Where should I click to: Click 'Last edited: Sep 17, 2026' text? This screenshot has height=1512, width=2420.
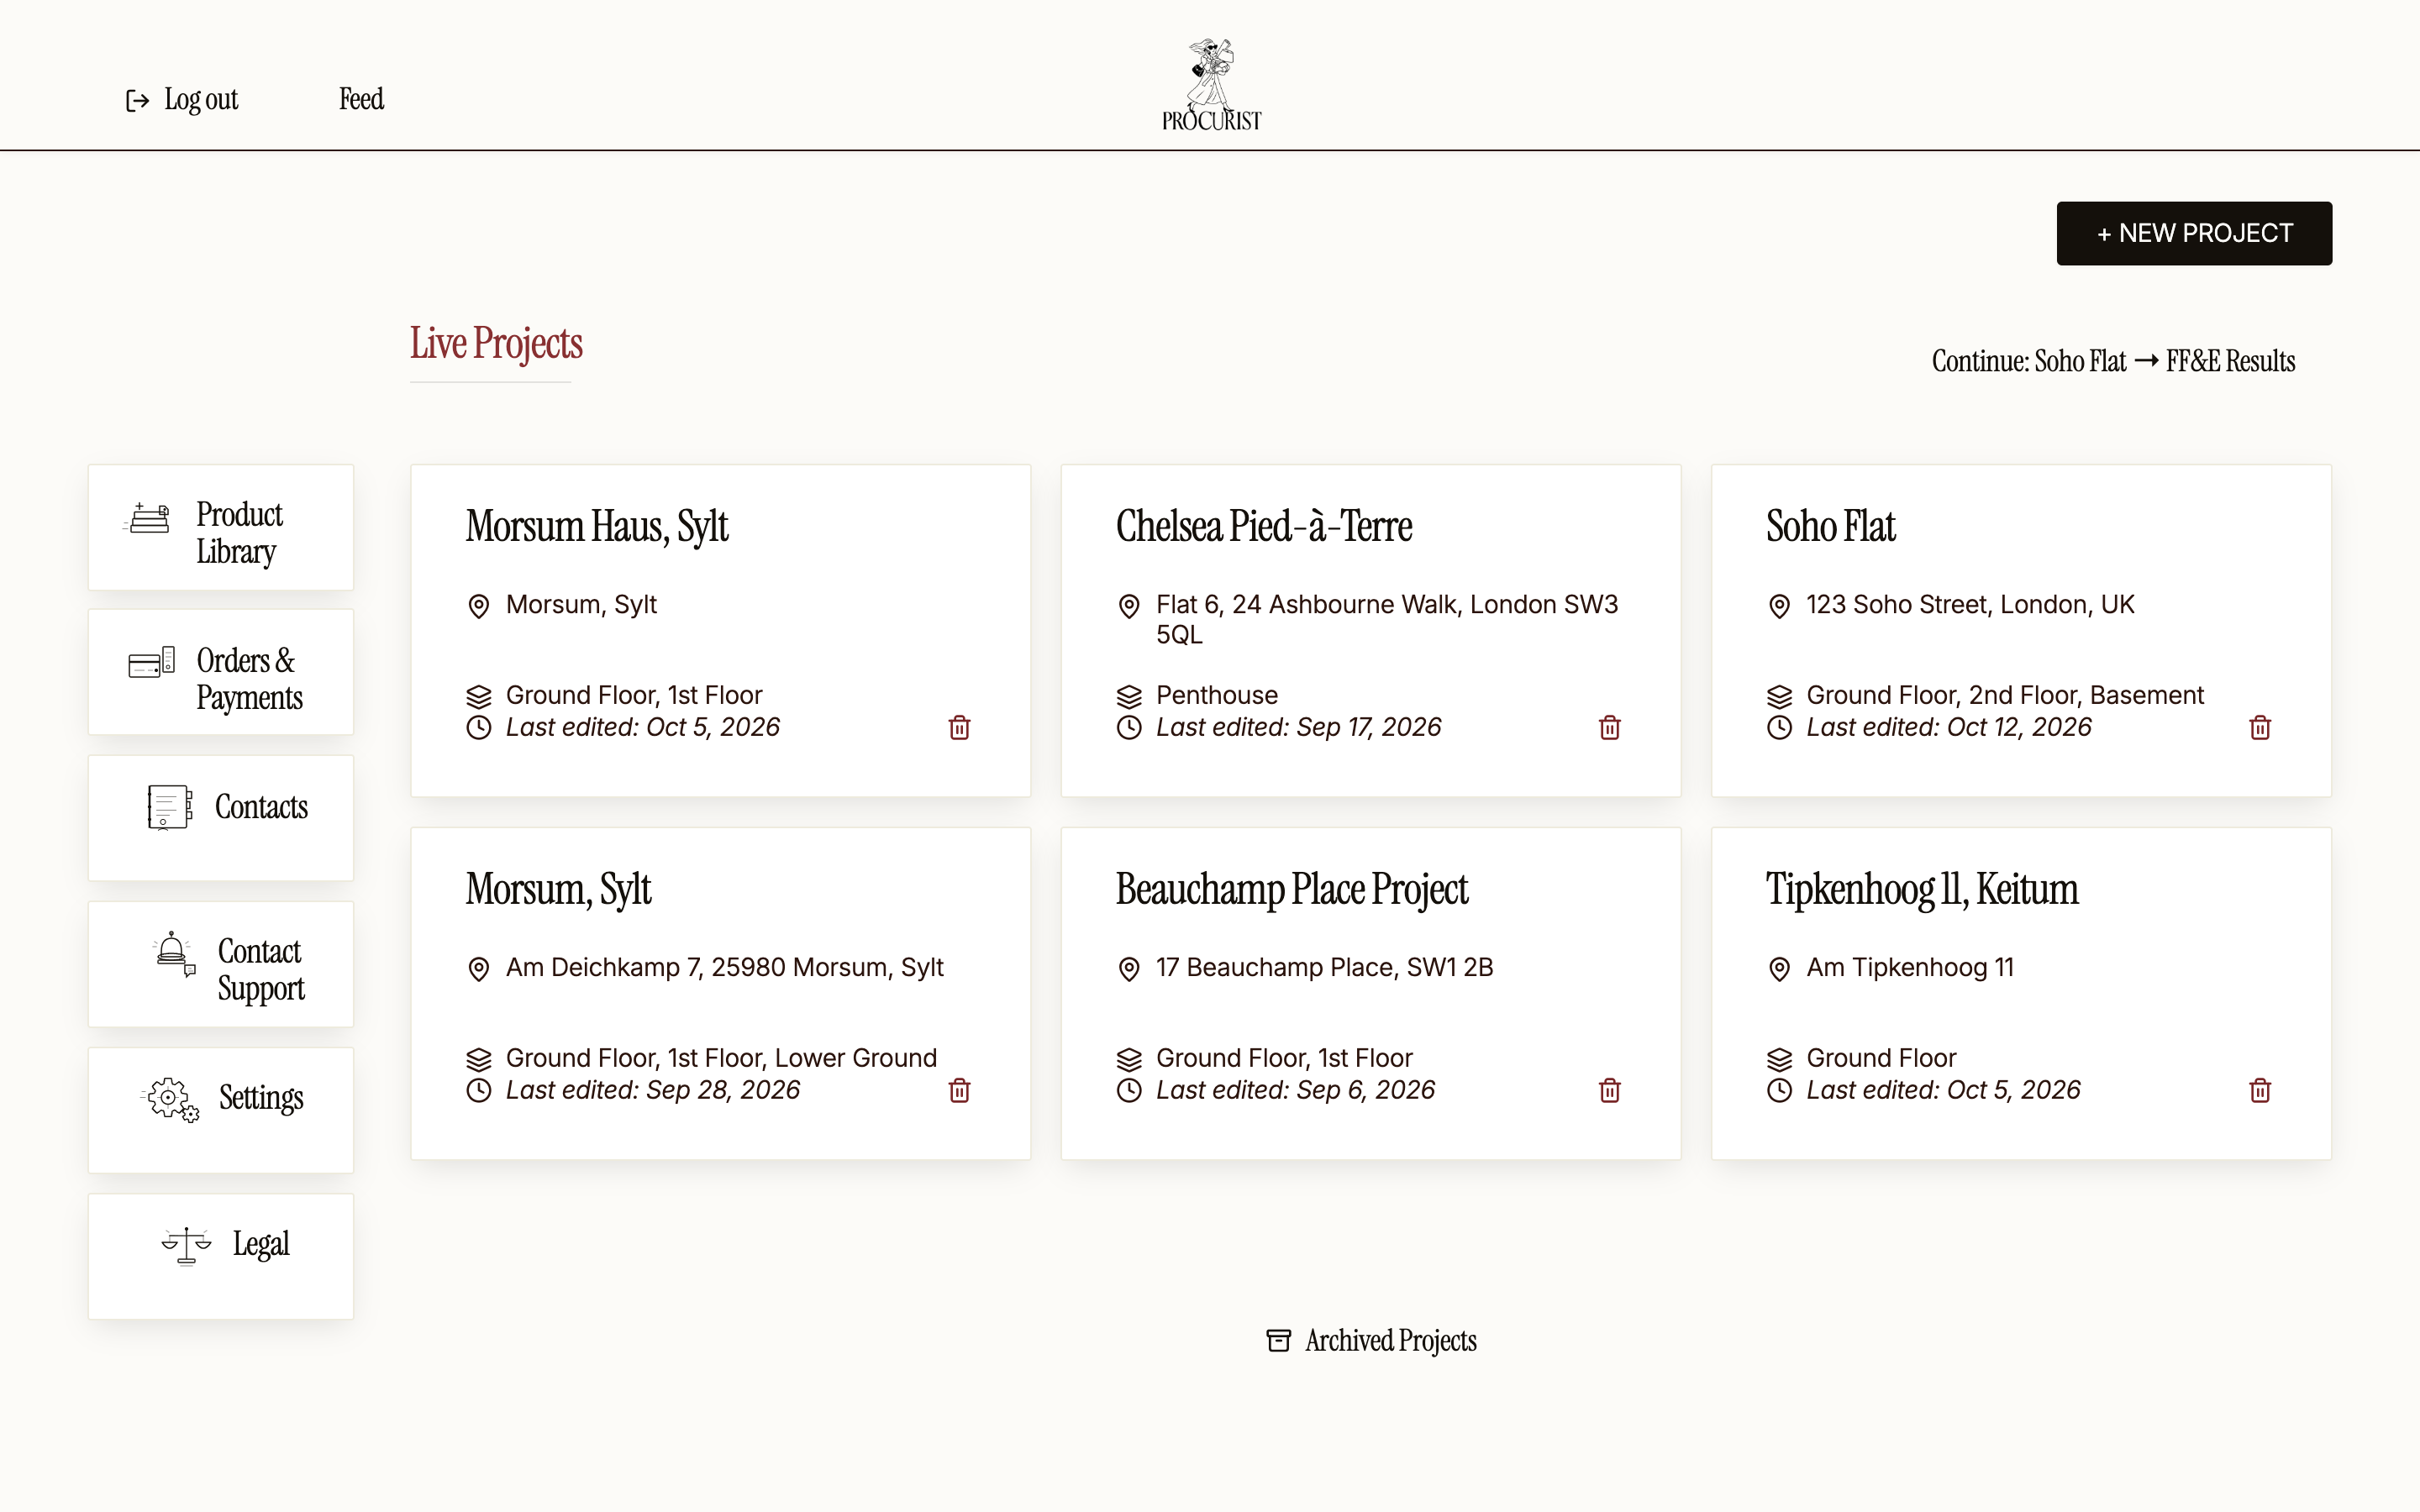[1298, 727]
